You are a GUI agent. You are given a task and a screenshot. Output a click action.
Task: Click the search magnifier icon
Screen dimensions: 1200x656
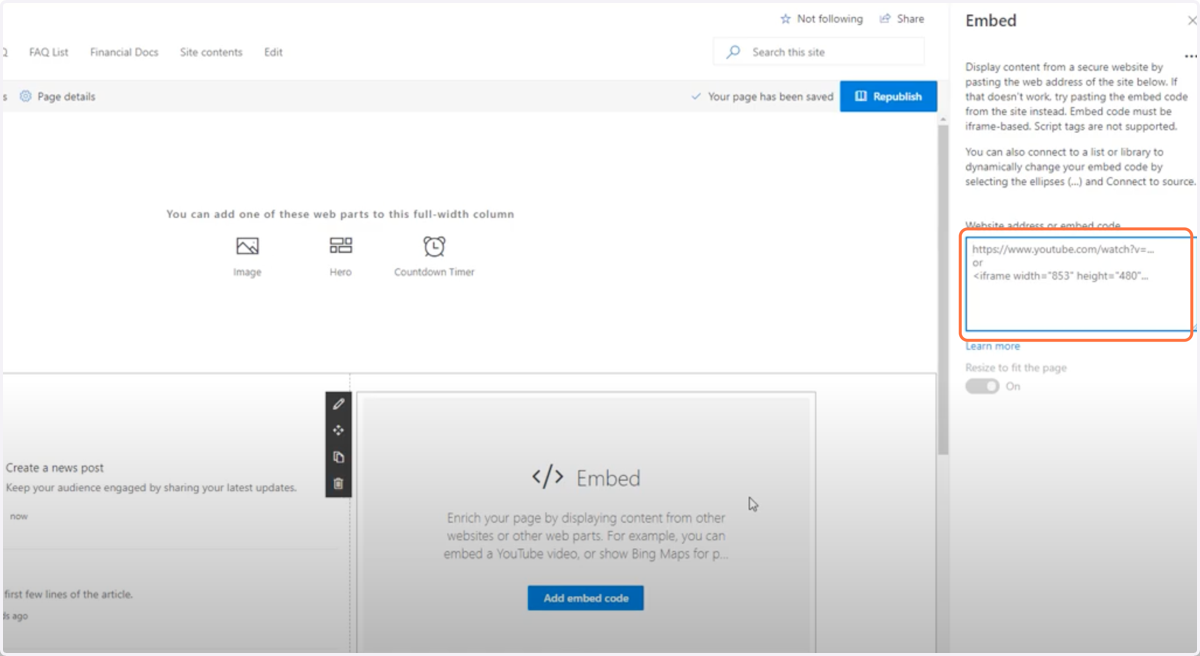[x=734, y=52]
